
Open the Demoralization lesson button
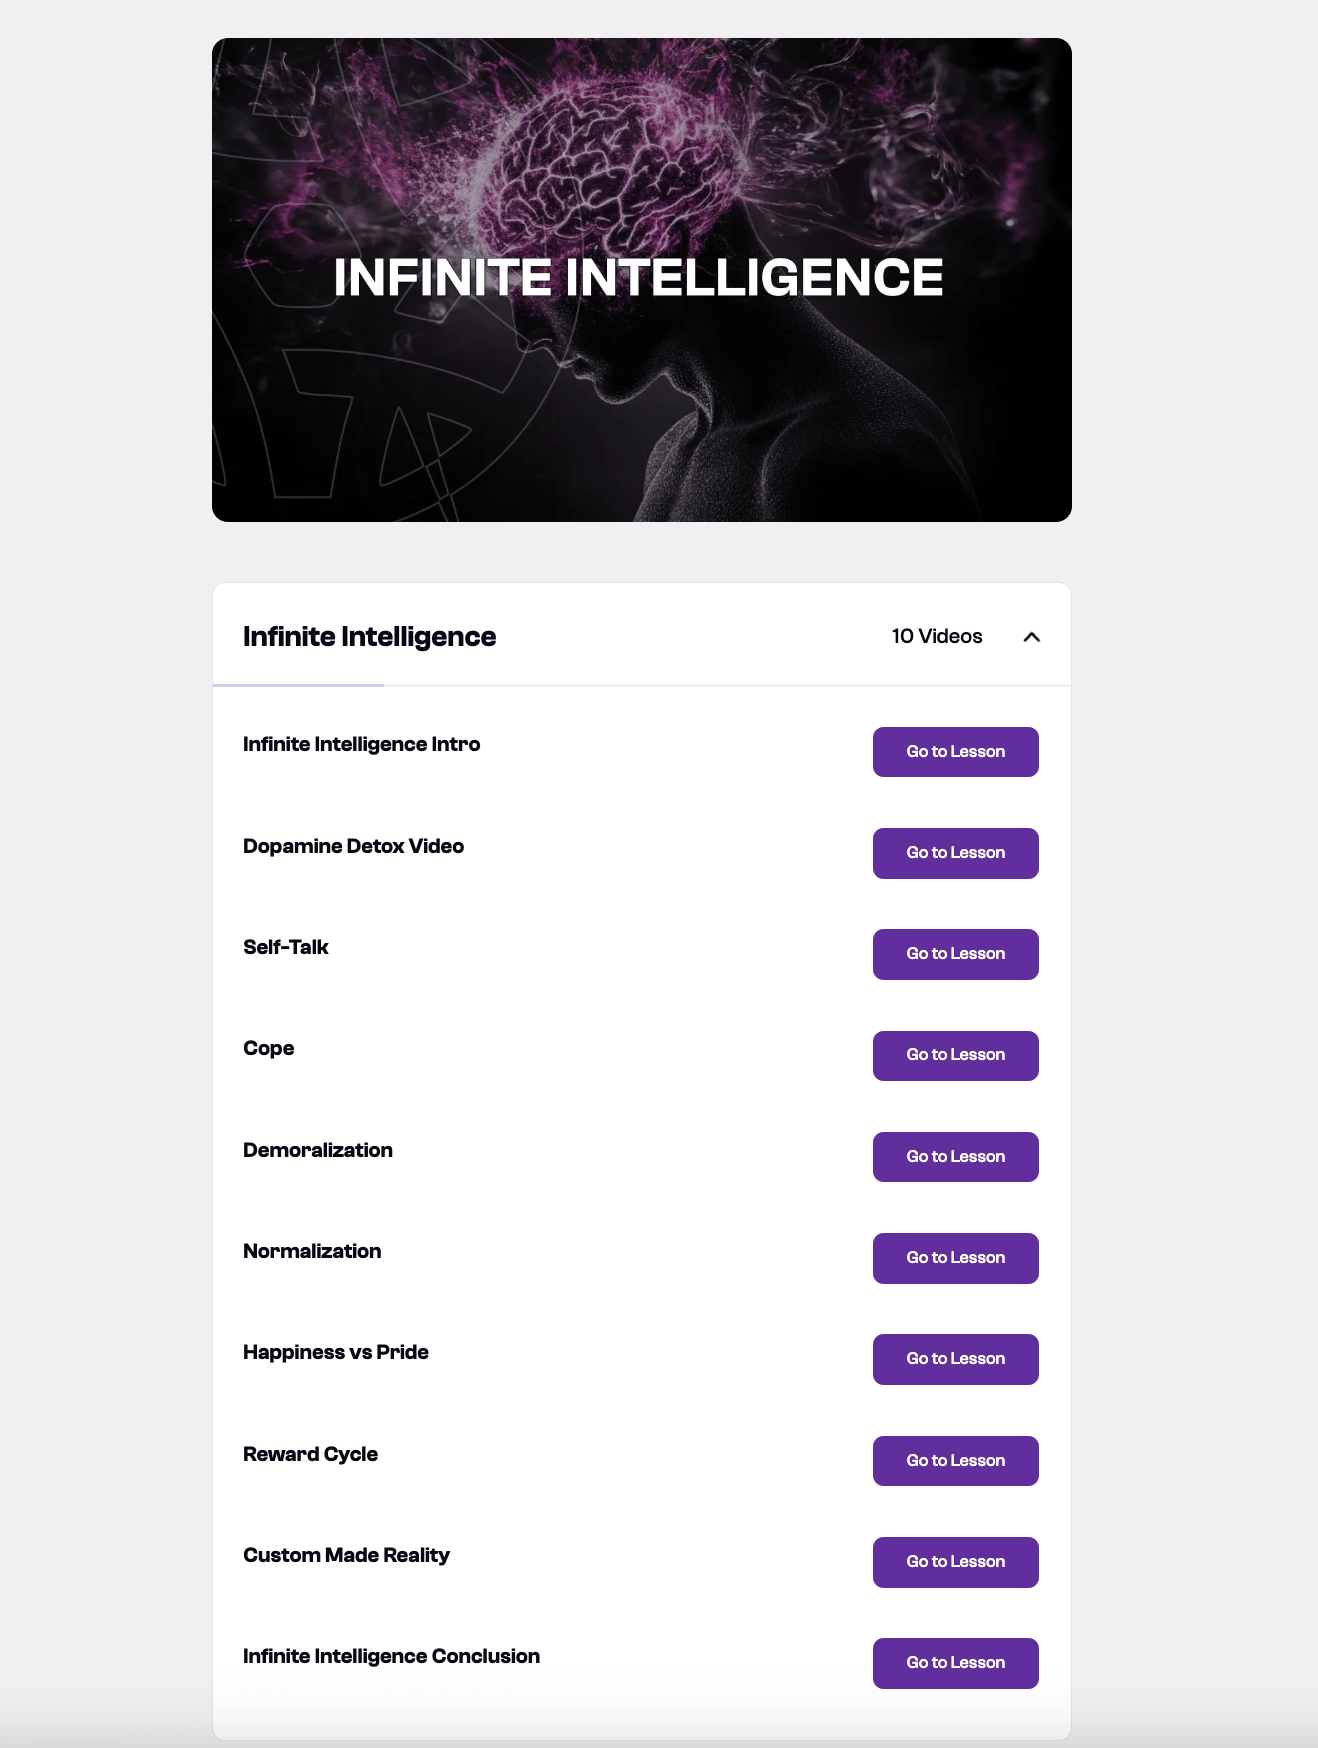pos(955,1157)
